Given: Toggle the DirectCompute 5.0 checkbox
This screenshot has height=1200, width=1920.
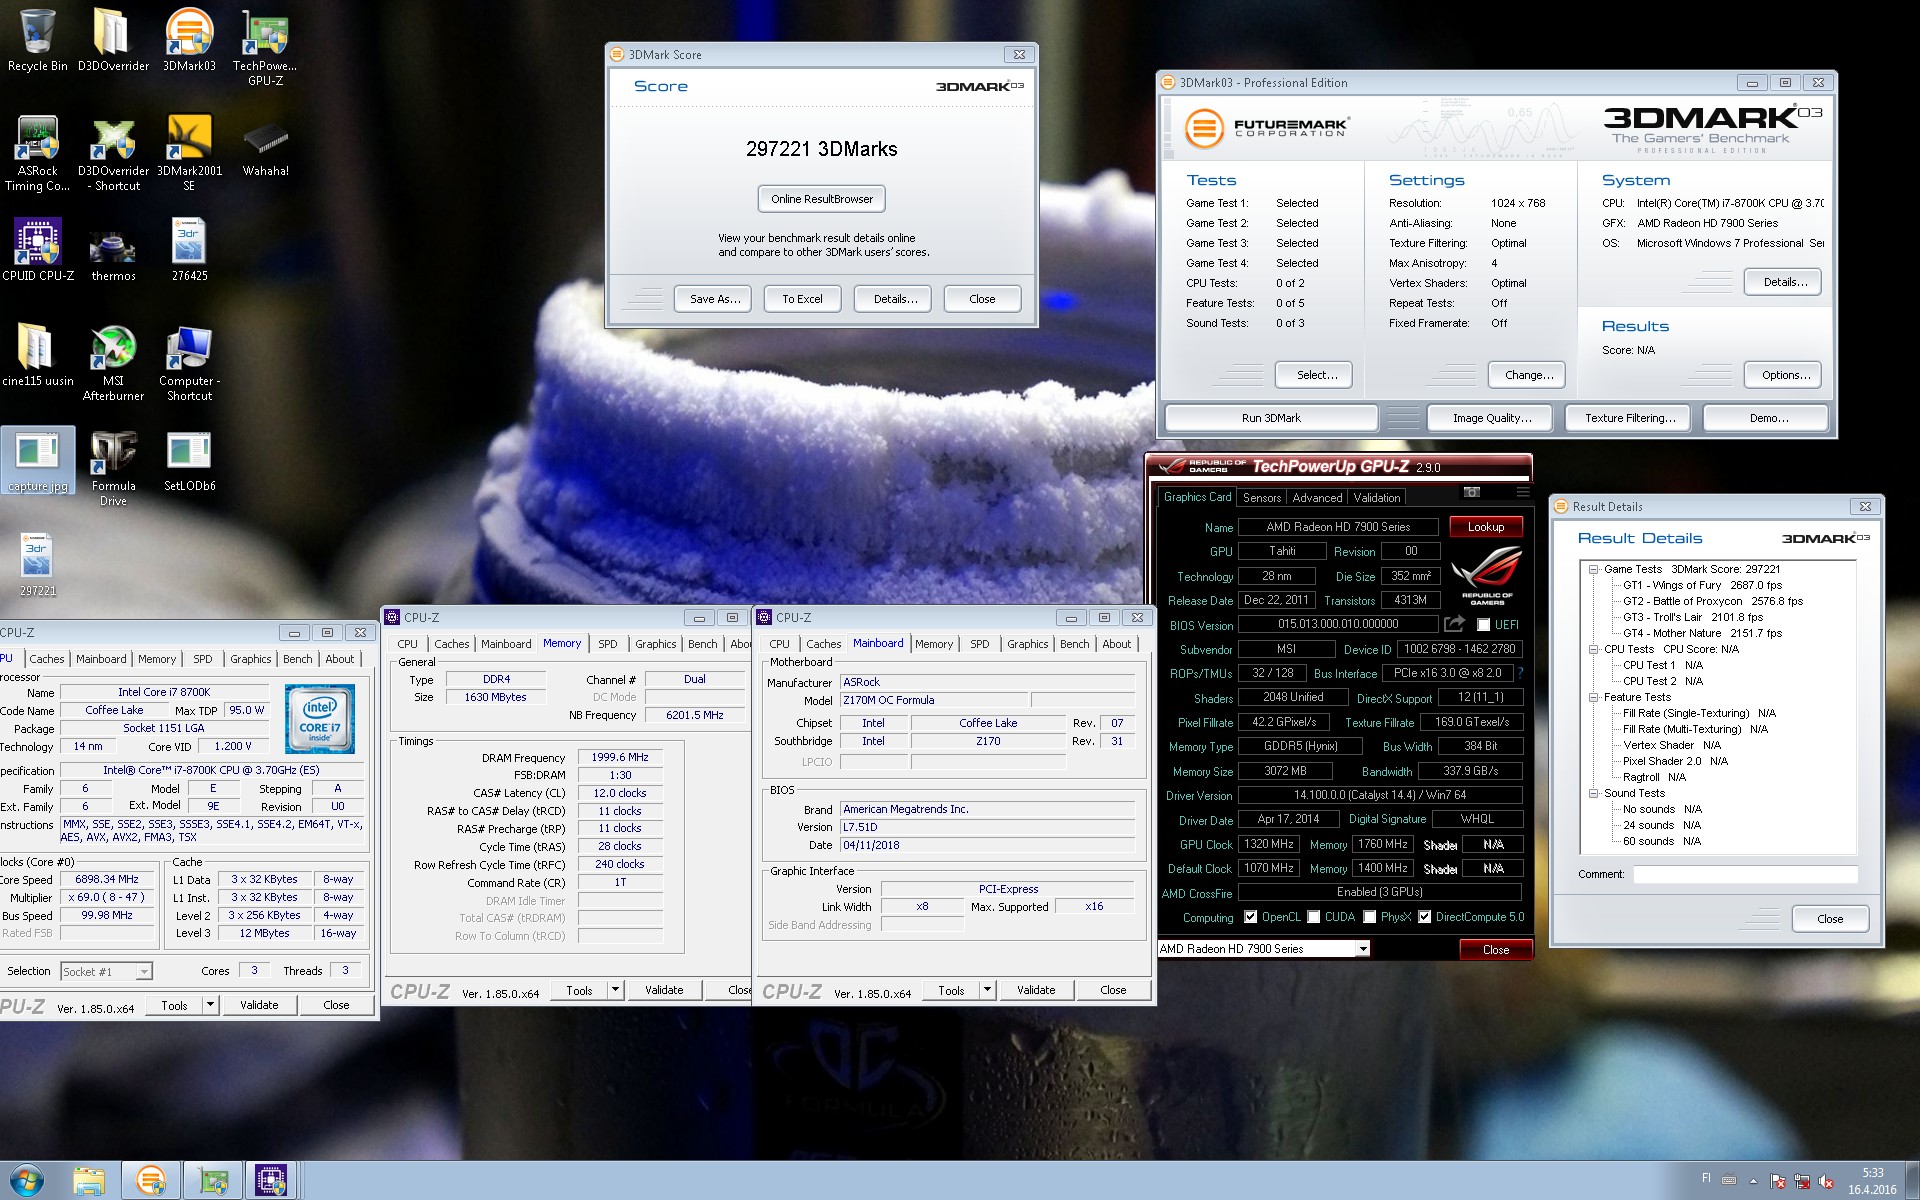Looking at the screenshot, I should point(1424,917).
